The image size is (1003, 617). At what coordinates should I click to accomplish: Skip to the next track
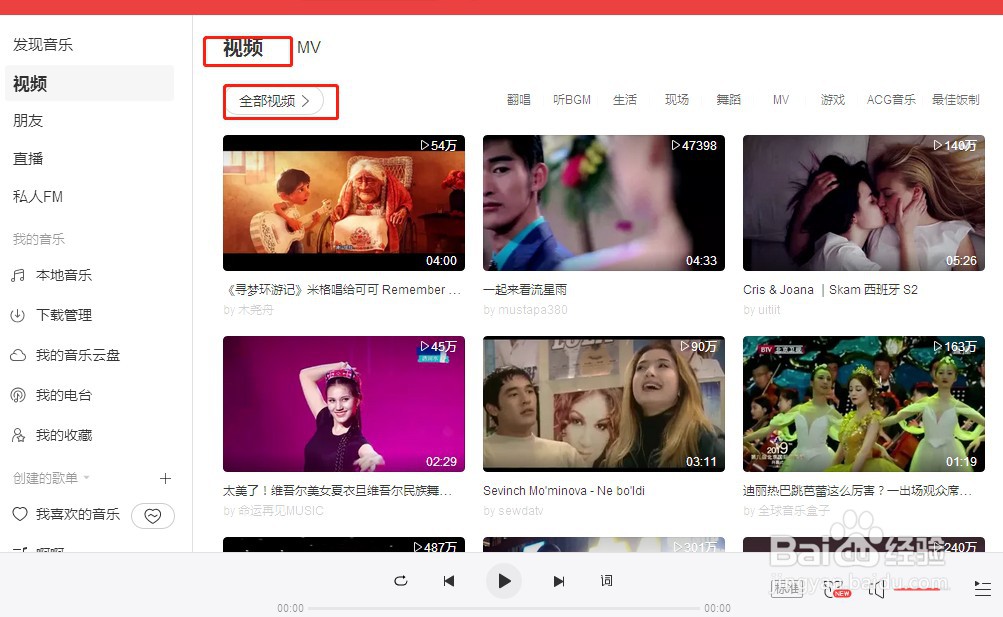click(x=559, y=581)
